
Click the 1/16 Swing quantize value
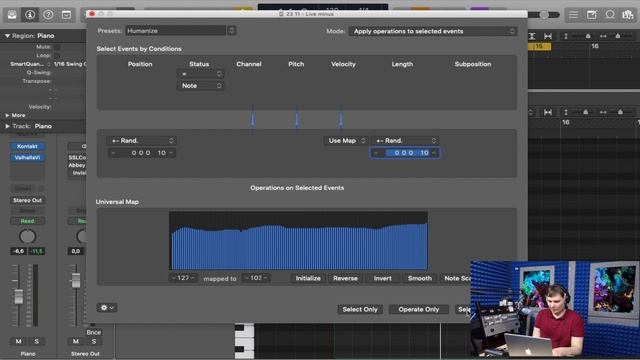(69, 64)
